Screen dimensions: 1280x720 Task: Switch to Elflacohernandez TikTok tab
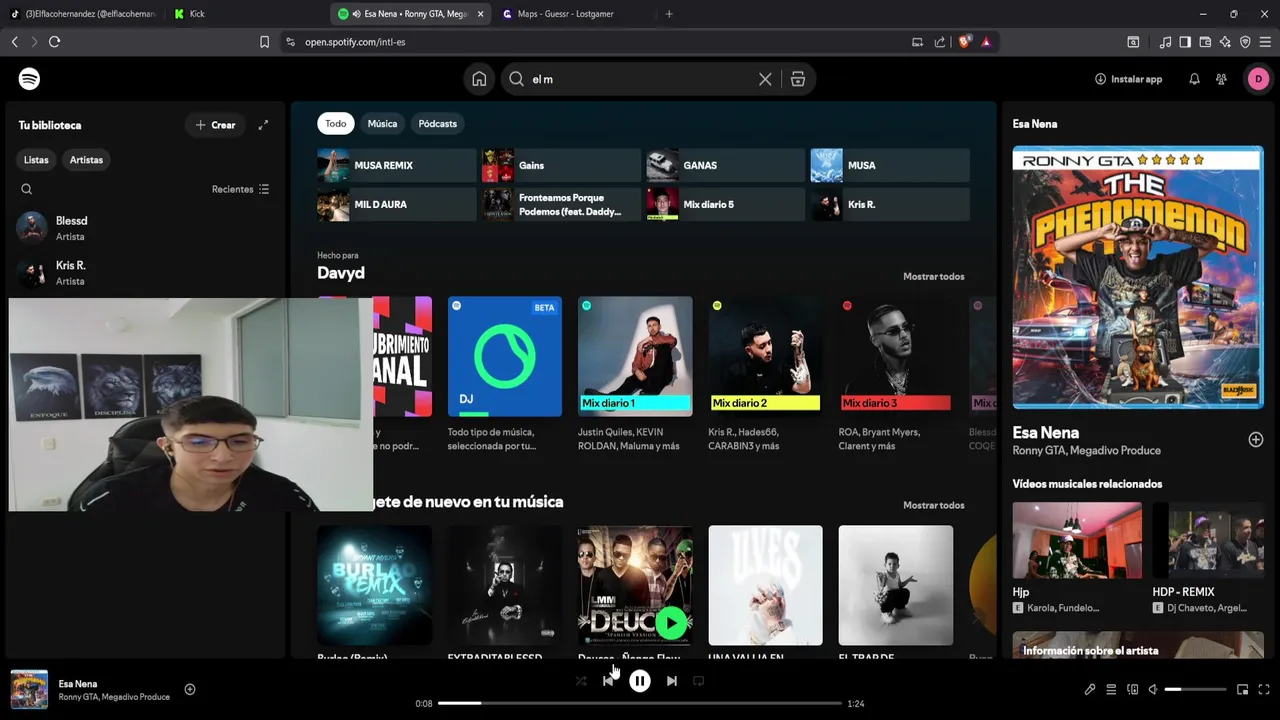pyautogui.click(x=84, y=14)
